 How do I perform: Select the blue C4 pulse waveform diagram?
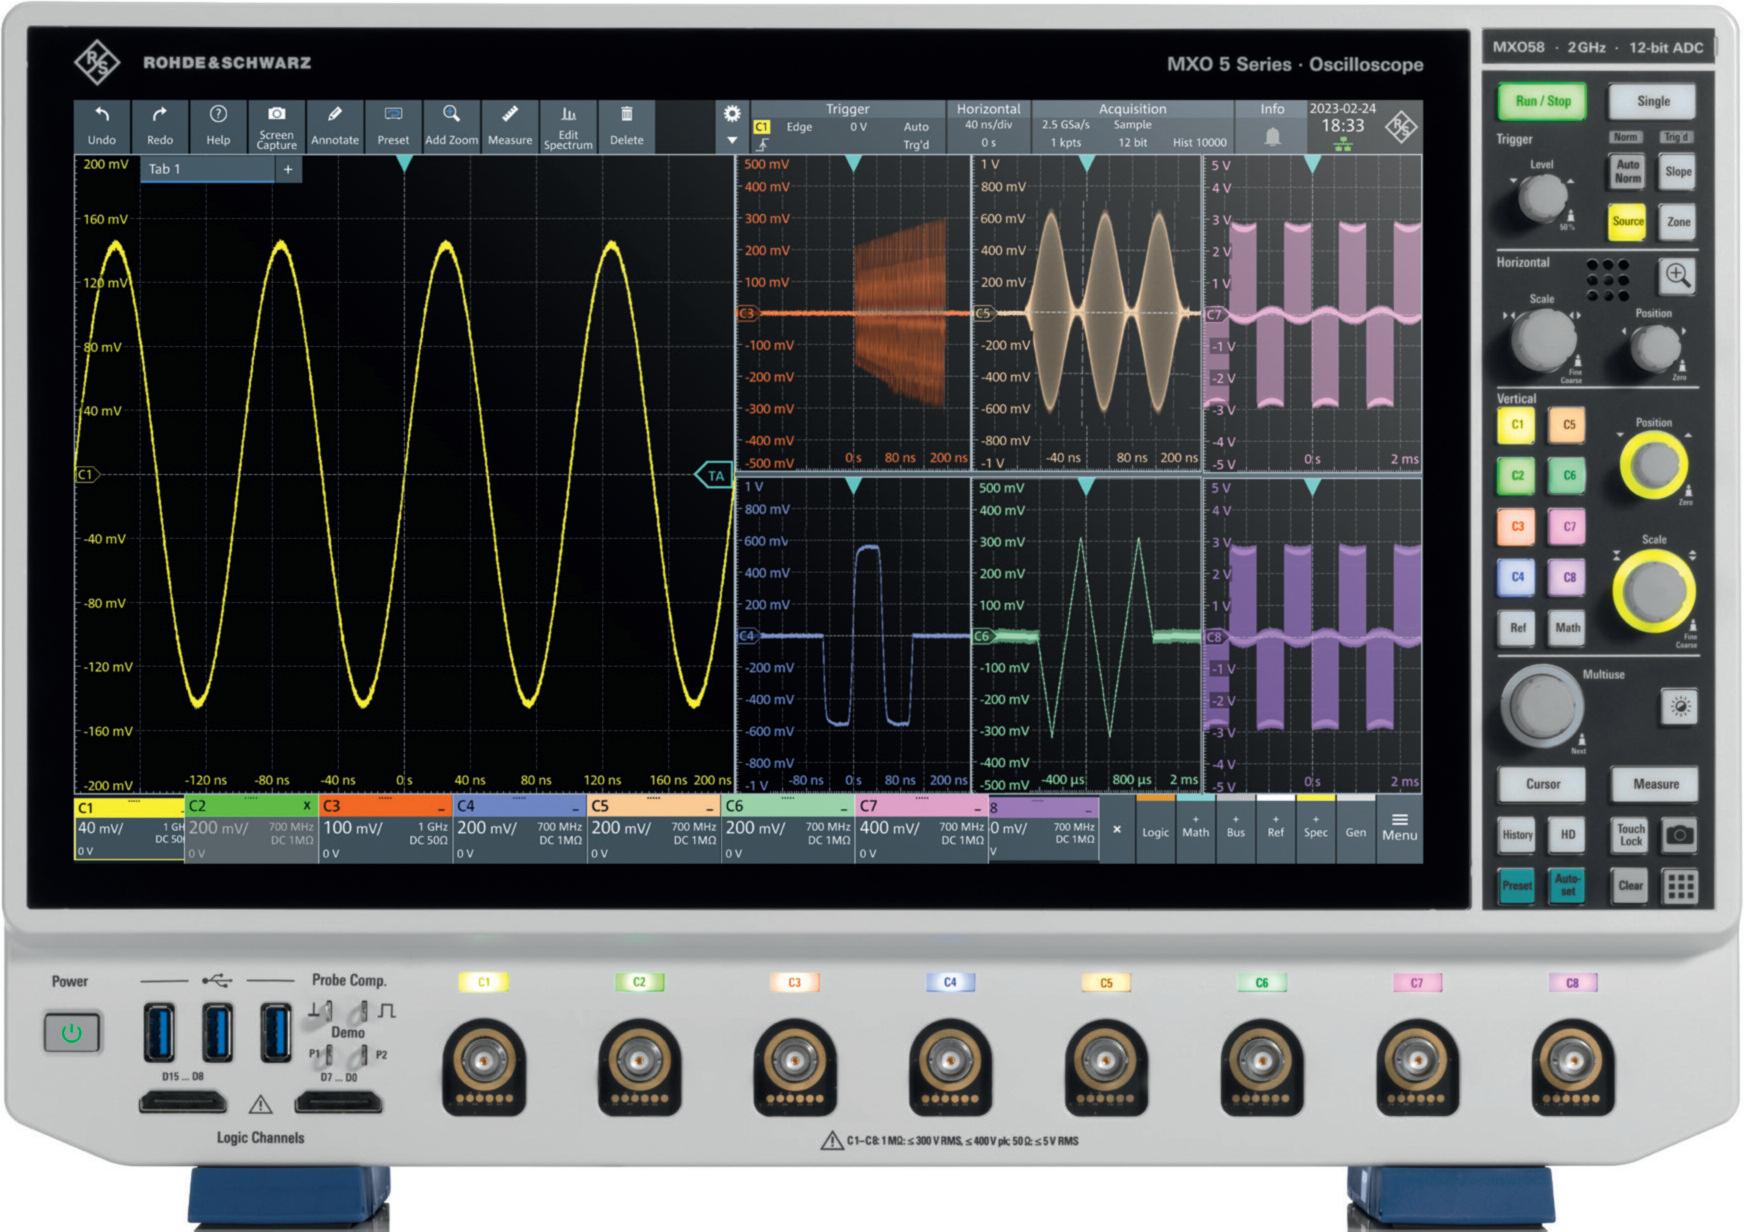tap(853, 635)
